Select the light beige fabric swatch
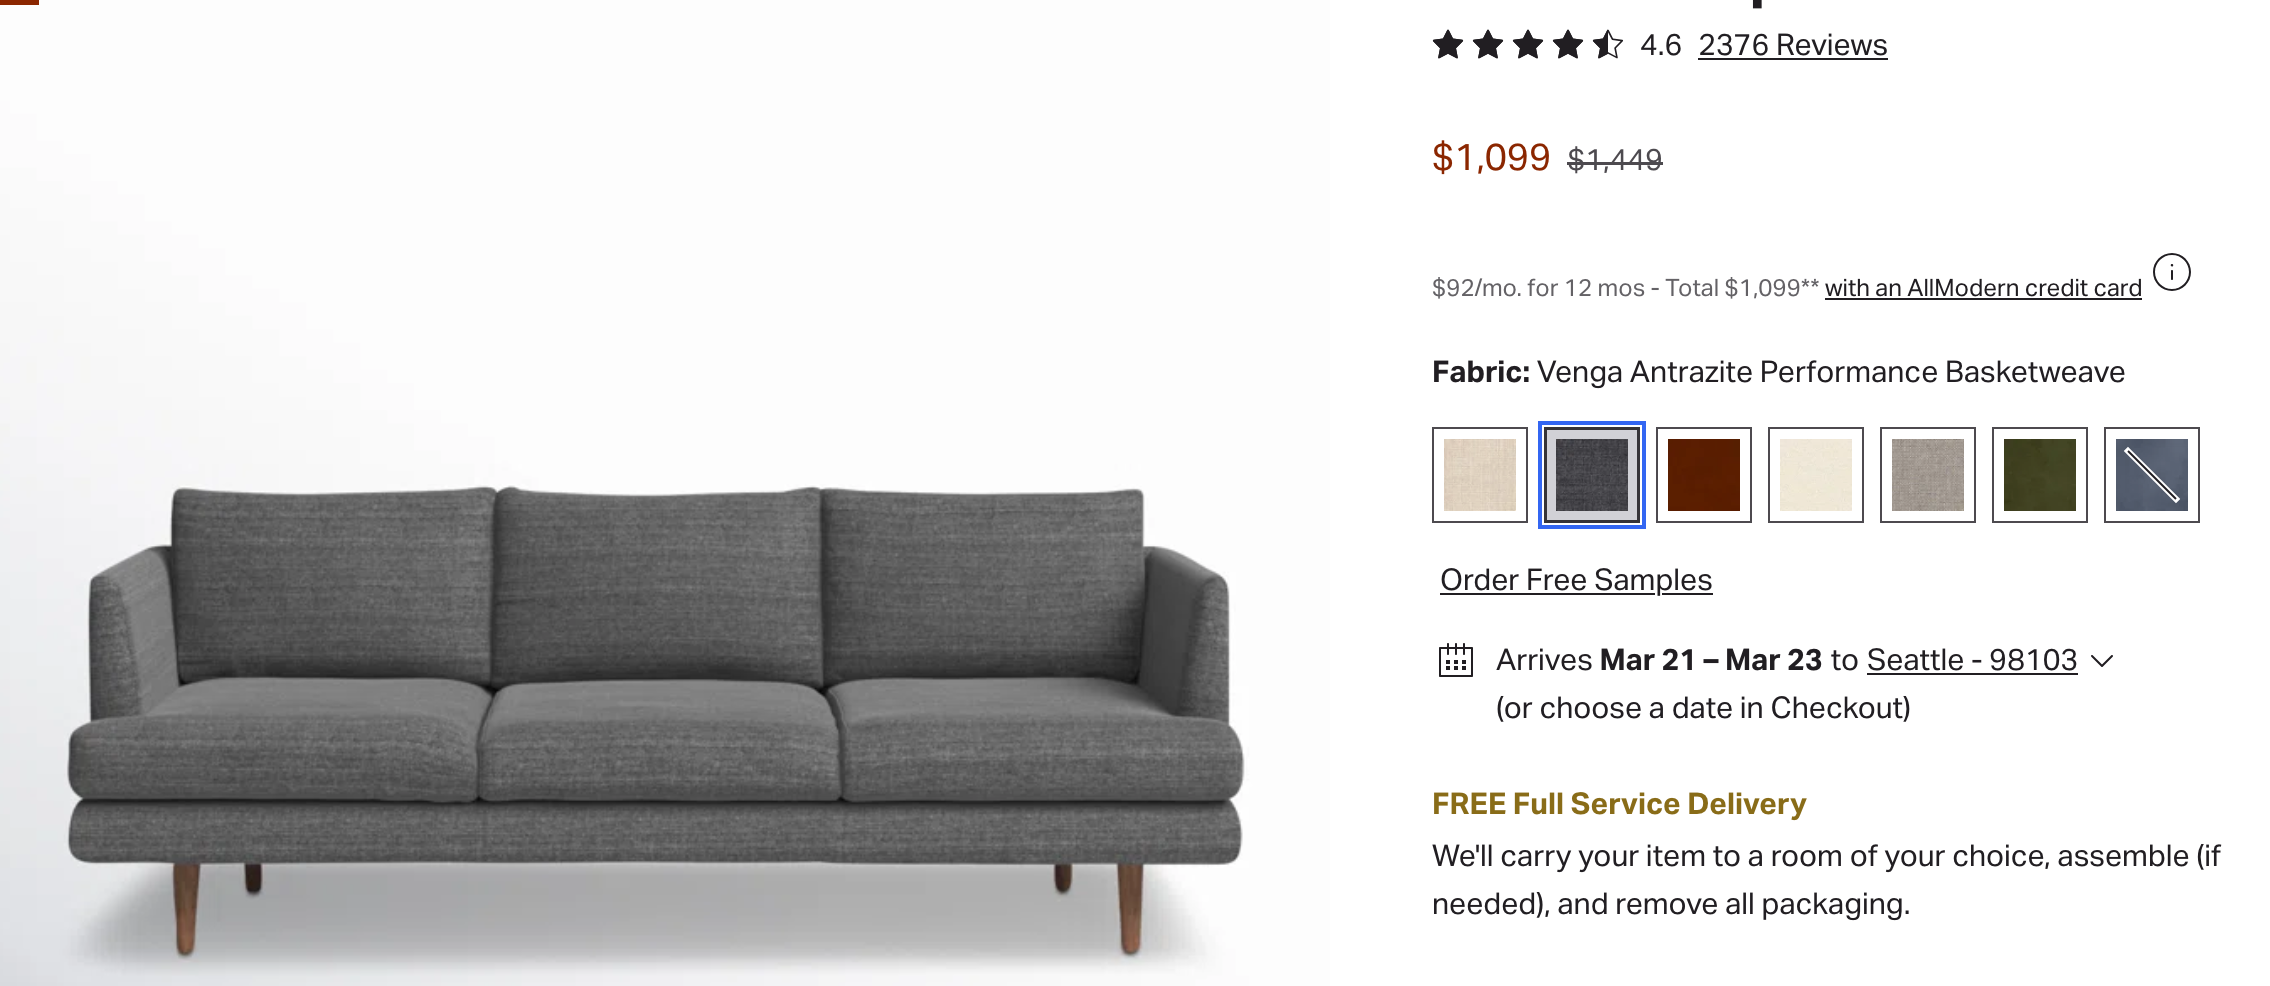 [x=1480, y=475]
